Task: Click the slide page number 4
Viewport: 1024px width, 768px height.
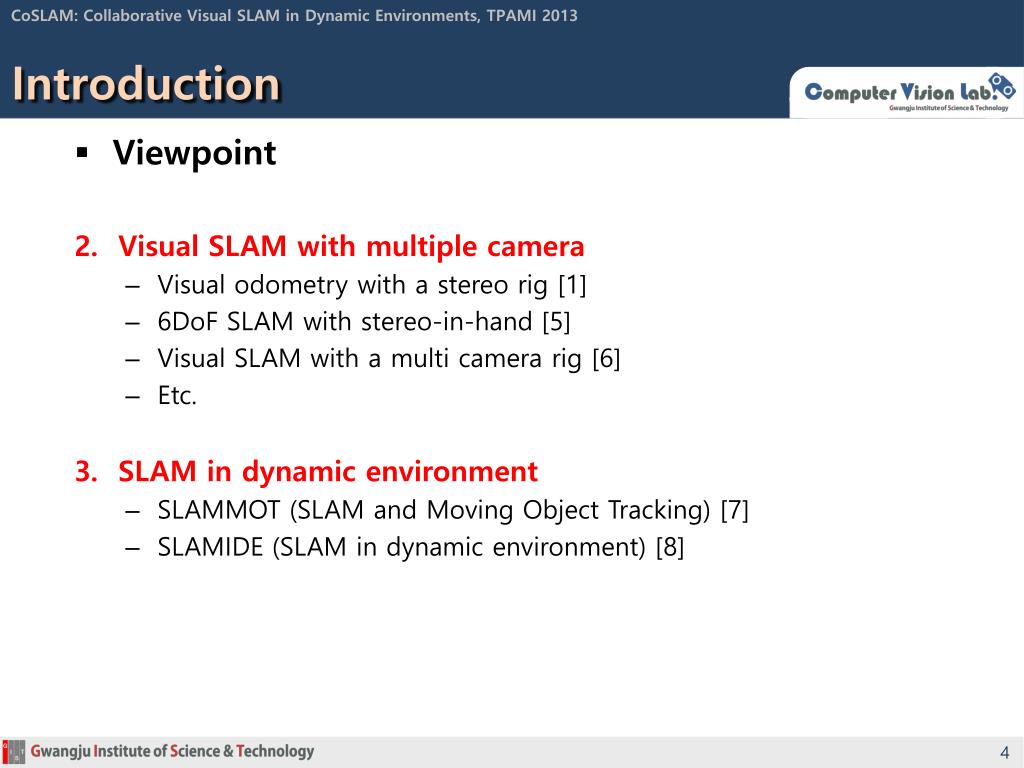Action: pos(1004,752)
